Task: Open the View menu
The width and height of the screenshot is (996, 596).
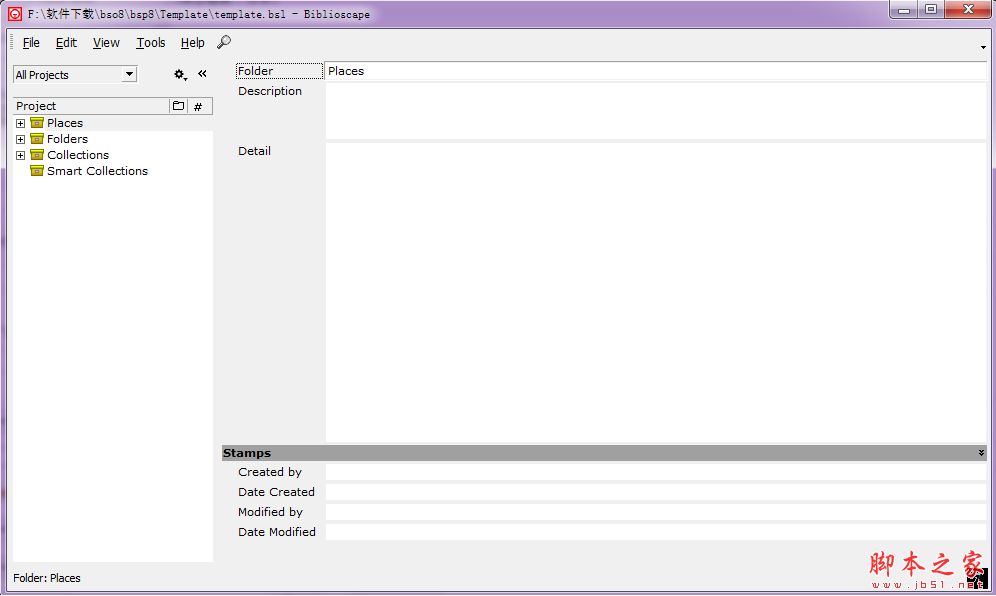Action: tap(106, 43)
